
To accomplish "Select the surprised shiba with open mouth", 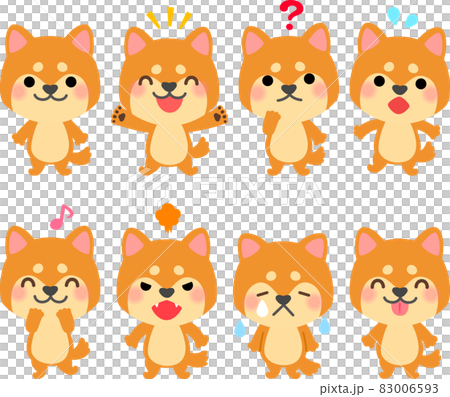I will 399,99.
